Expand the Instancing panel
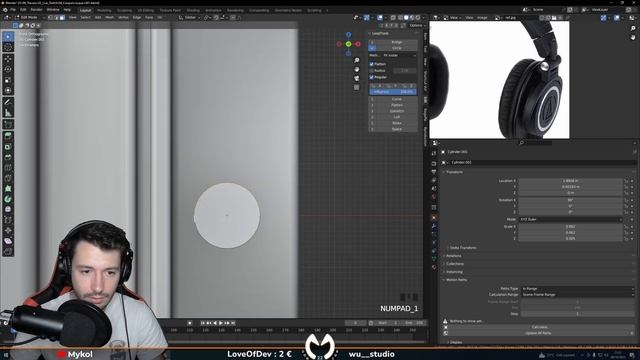This screenshot has height=360, width=640. pos(454,272)
